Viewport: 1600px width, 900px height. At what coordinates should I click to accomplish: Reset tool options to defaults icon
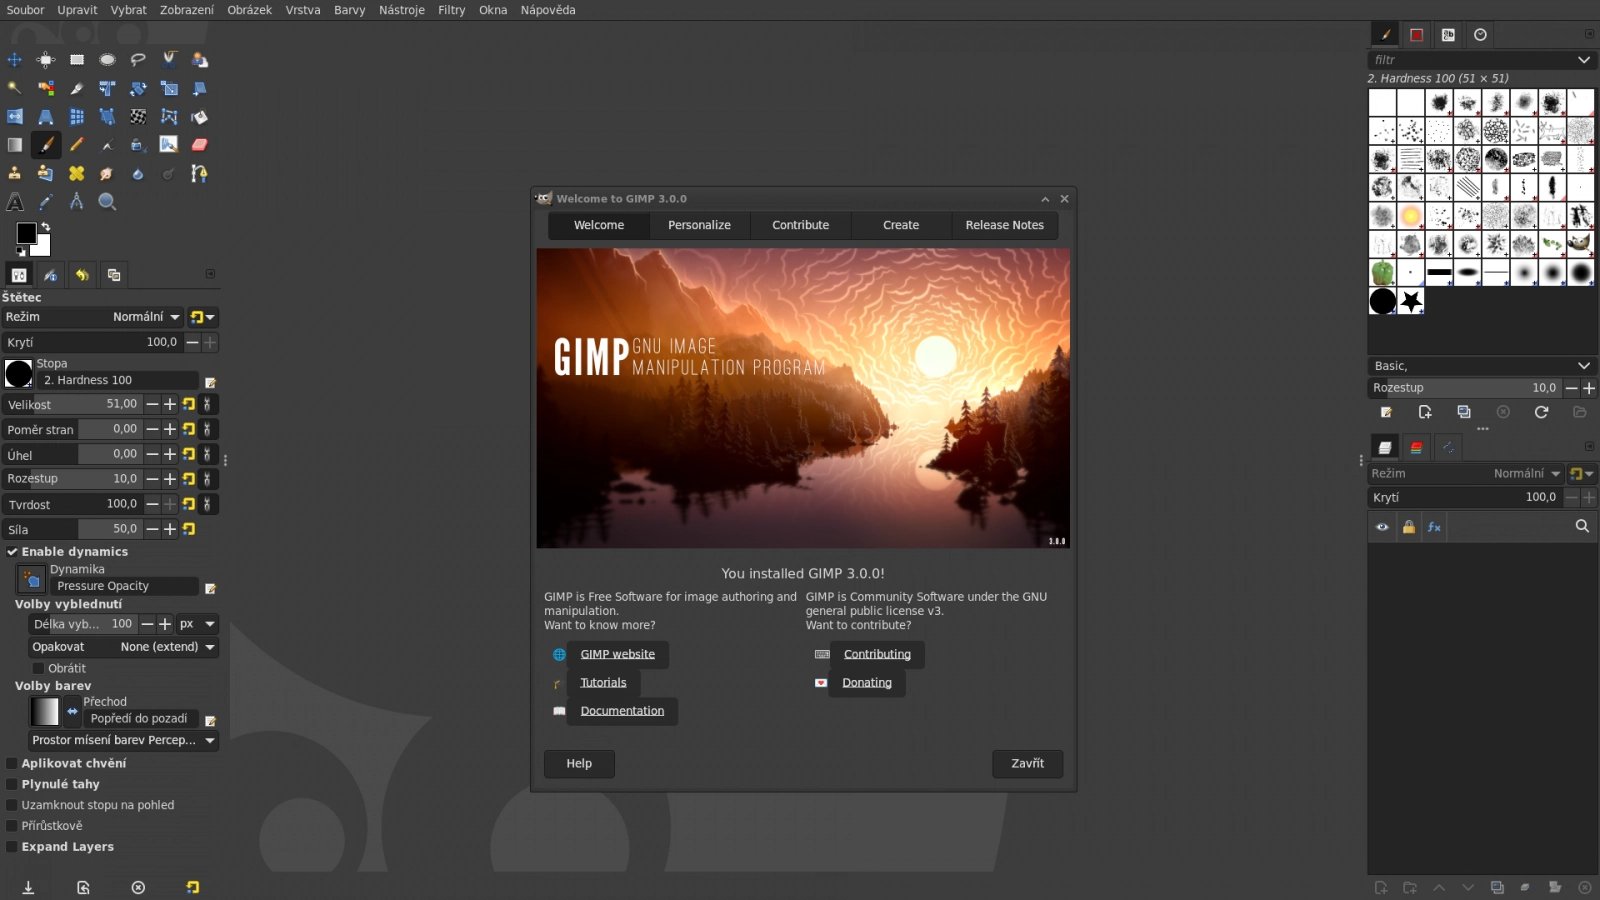pyautogui.click(x=192, y=887)
